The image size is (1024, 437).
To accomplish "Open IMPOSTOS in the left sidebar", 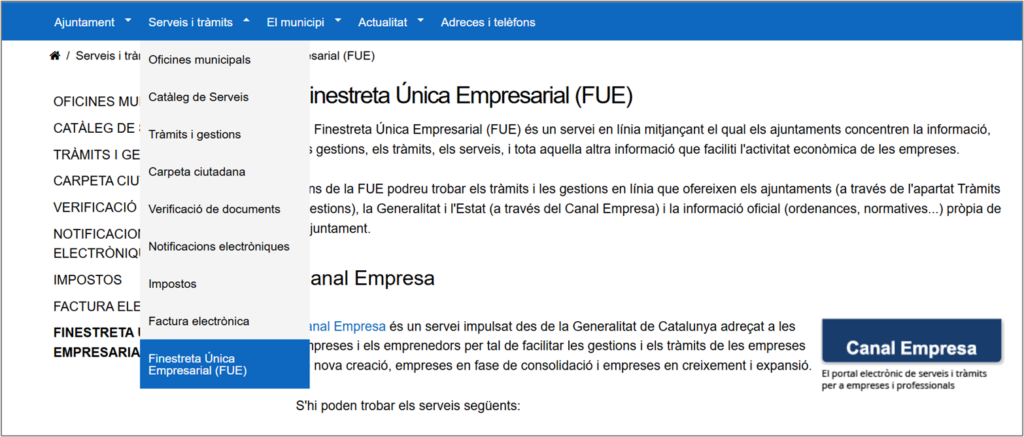I will pyautogui.click(x=88, y=280).
